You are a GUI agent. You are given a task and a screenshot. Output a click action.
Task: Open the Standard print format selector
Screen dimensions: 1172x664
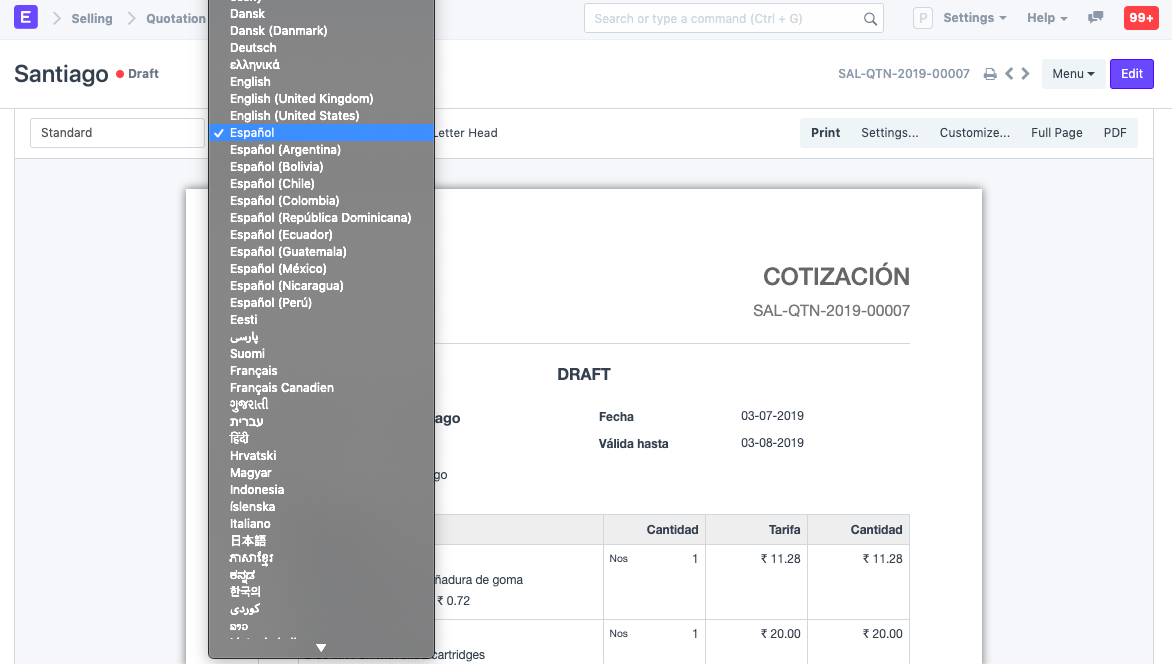[x=117, y=133]
